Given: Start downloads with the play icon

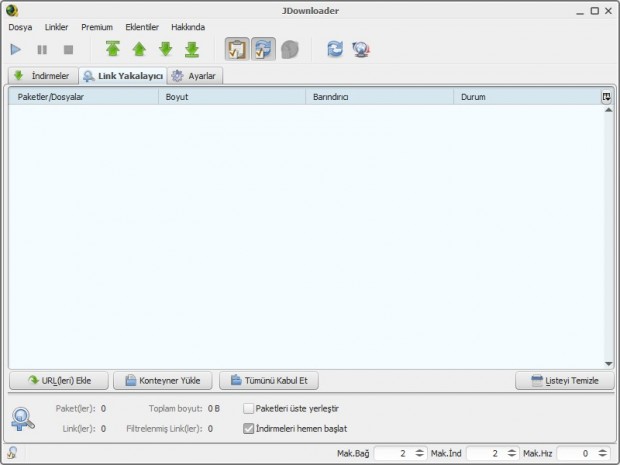Looking at the screenshot, I should pos(16,49).
